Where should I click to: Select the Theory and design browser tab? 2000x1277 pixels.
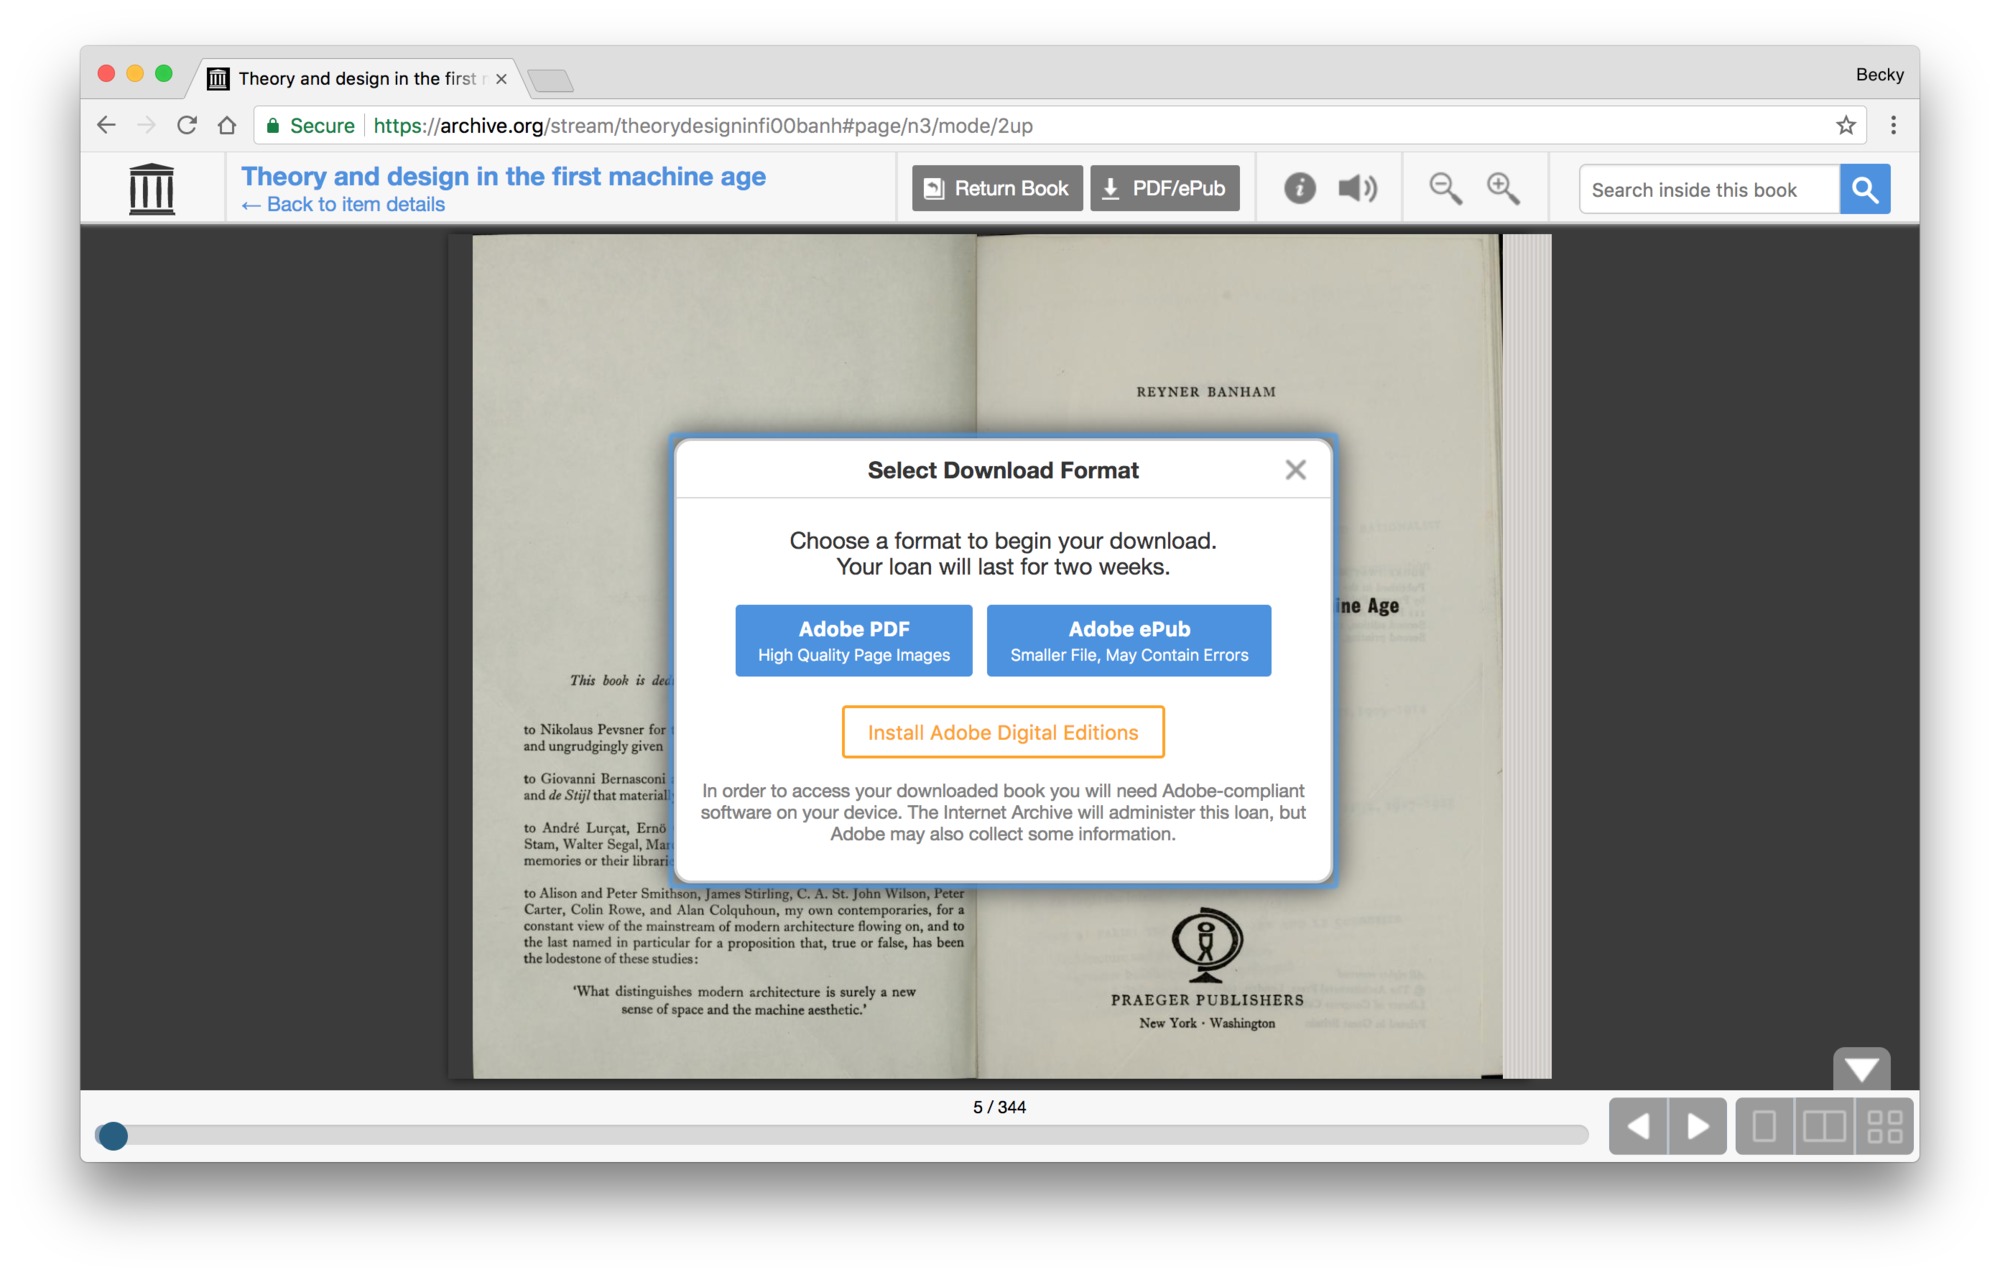pos(356,78)
